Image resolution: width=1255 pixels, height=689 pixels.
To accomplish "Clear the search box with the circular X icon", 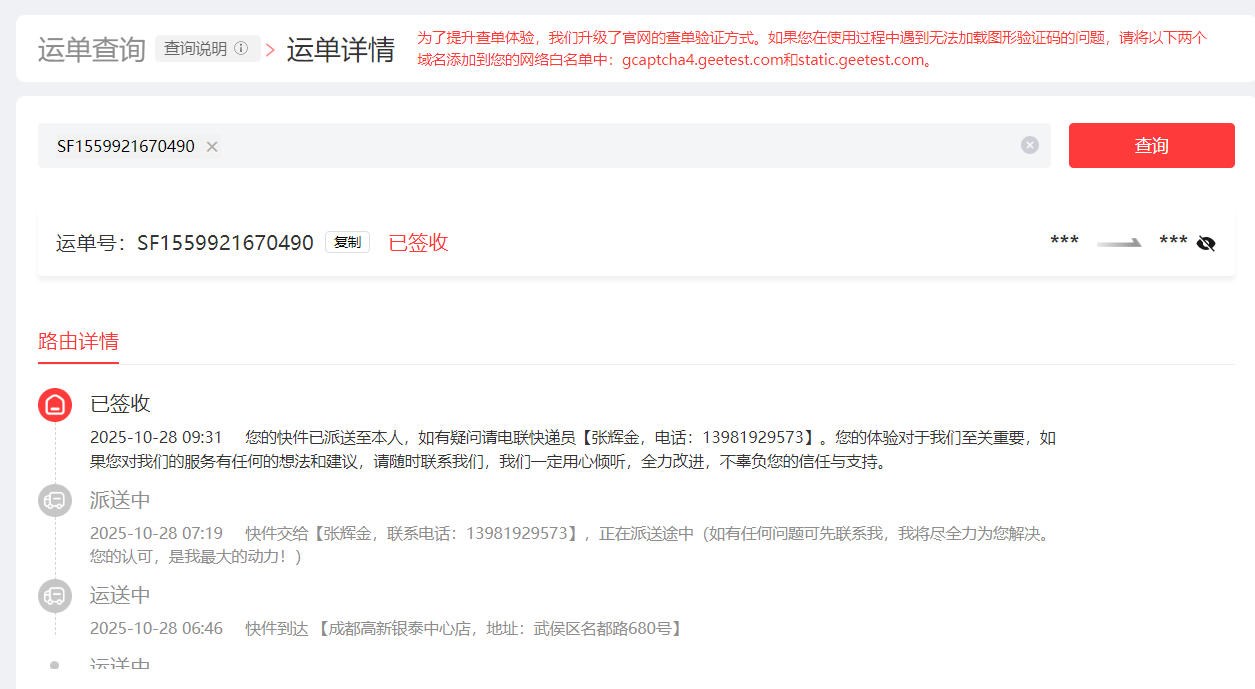I will (x=1030, y=145).
